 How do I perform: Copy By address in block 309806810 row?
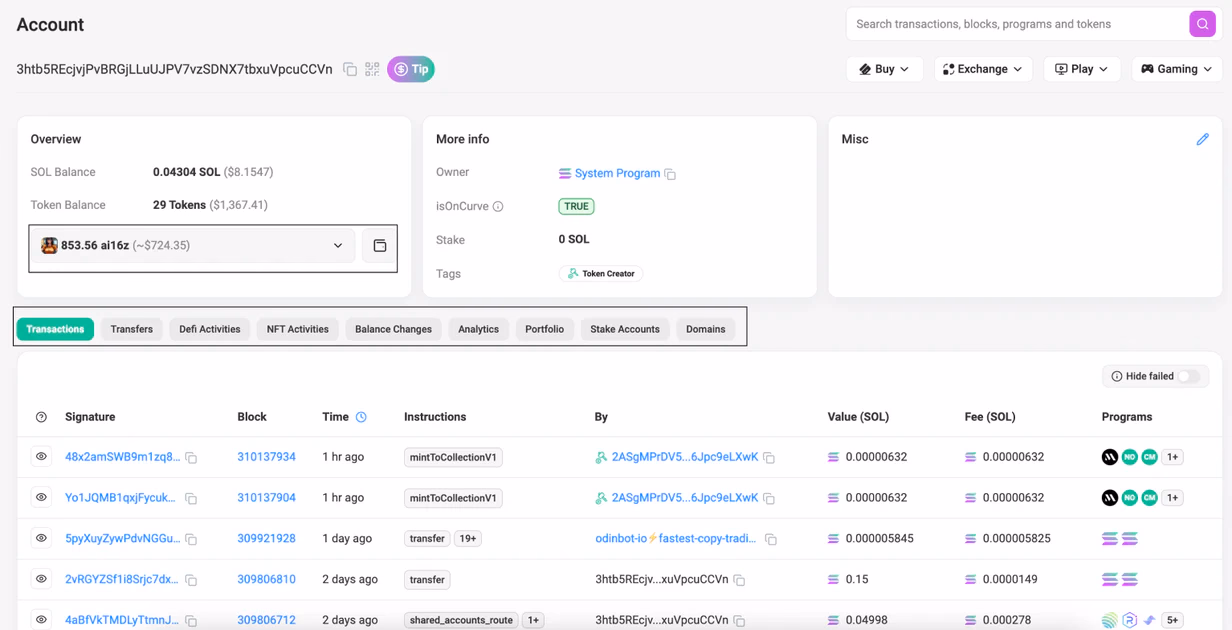[739, 580]
